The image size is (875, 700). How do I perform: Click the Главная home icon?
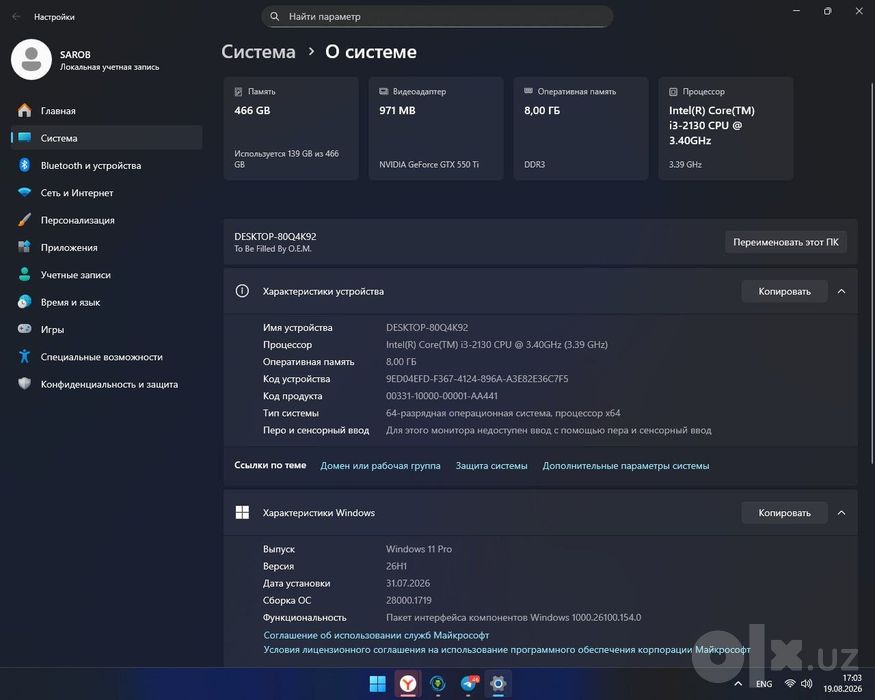(25, 111)
